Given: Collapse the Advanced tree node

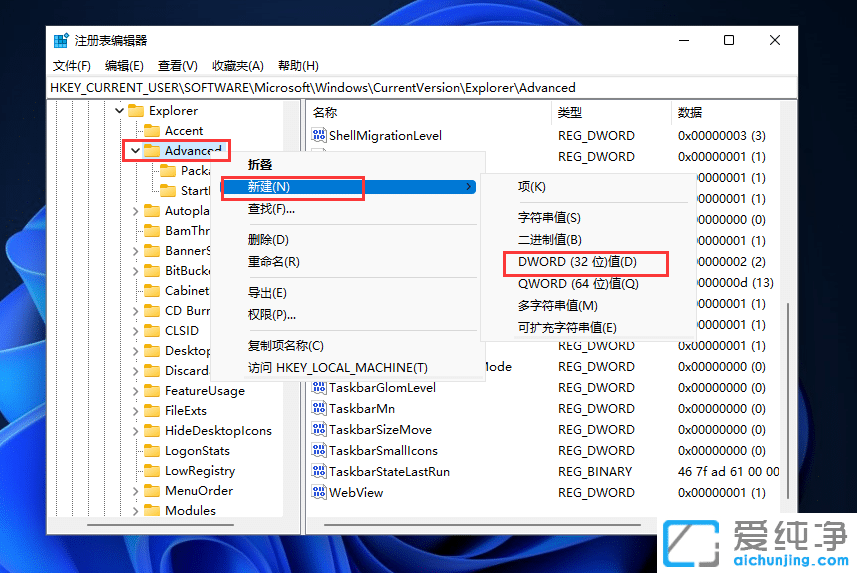Looking at the screenshot, I should click(x=136, y=150).
